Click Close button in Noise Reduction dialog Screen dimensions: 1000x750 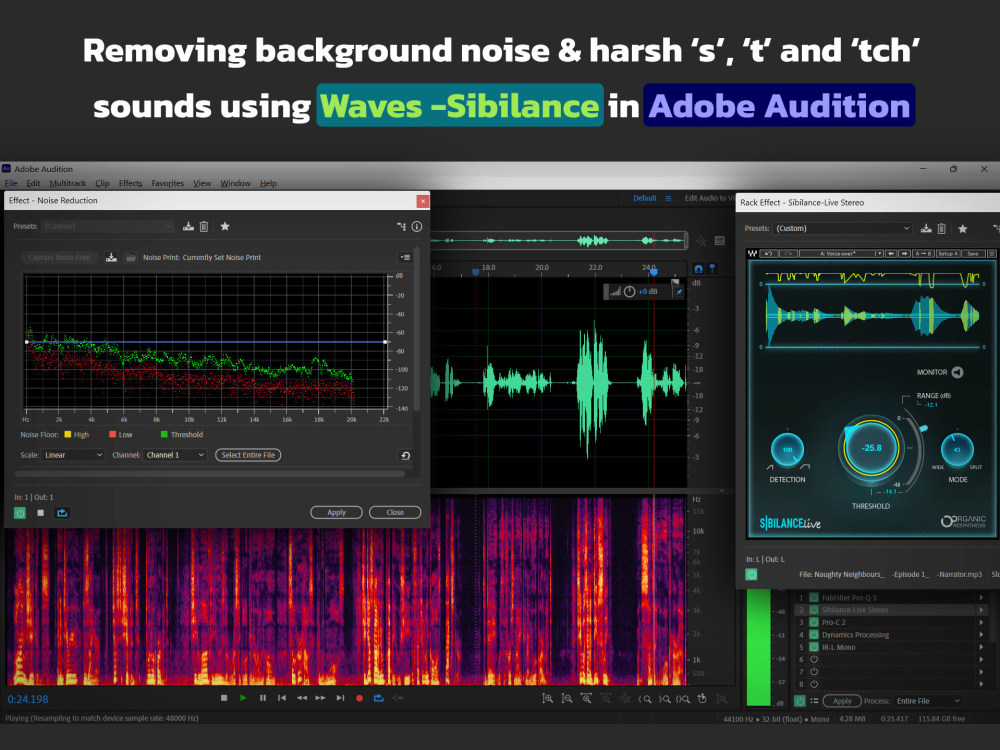point(395,513)
